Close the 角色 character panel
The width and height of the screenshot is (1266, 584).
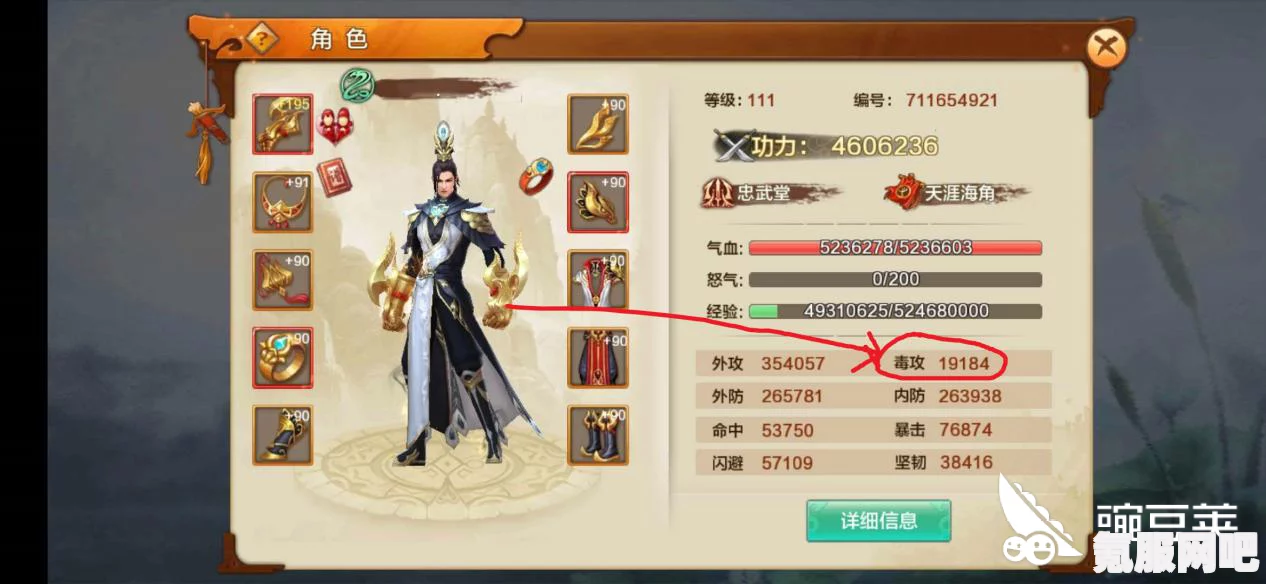point(1107,47)
